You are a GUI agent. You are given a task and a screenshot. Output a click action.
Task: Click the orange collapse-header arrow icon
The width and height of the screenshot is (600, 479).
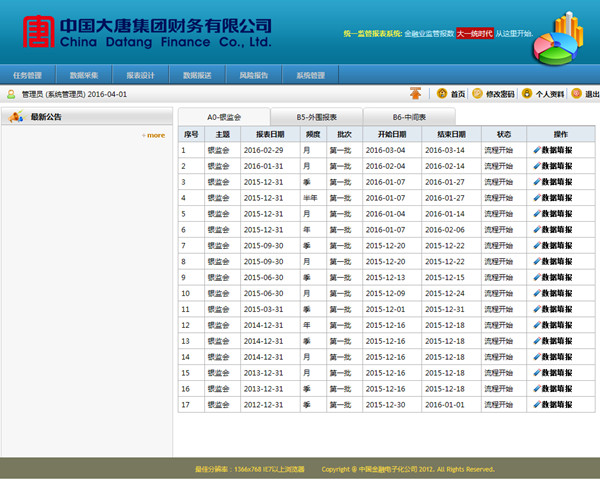415,94
